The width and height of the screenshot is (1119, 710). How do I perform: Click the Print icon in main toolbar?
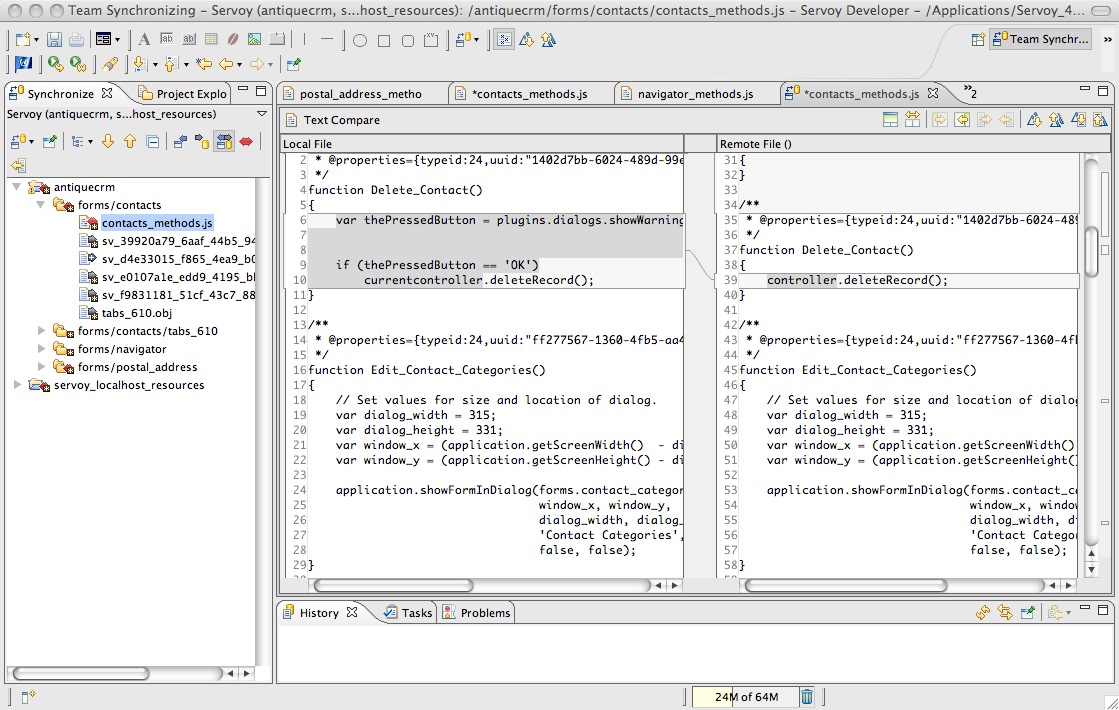tap(76, 40)
